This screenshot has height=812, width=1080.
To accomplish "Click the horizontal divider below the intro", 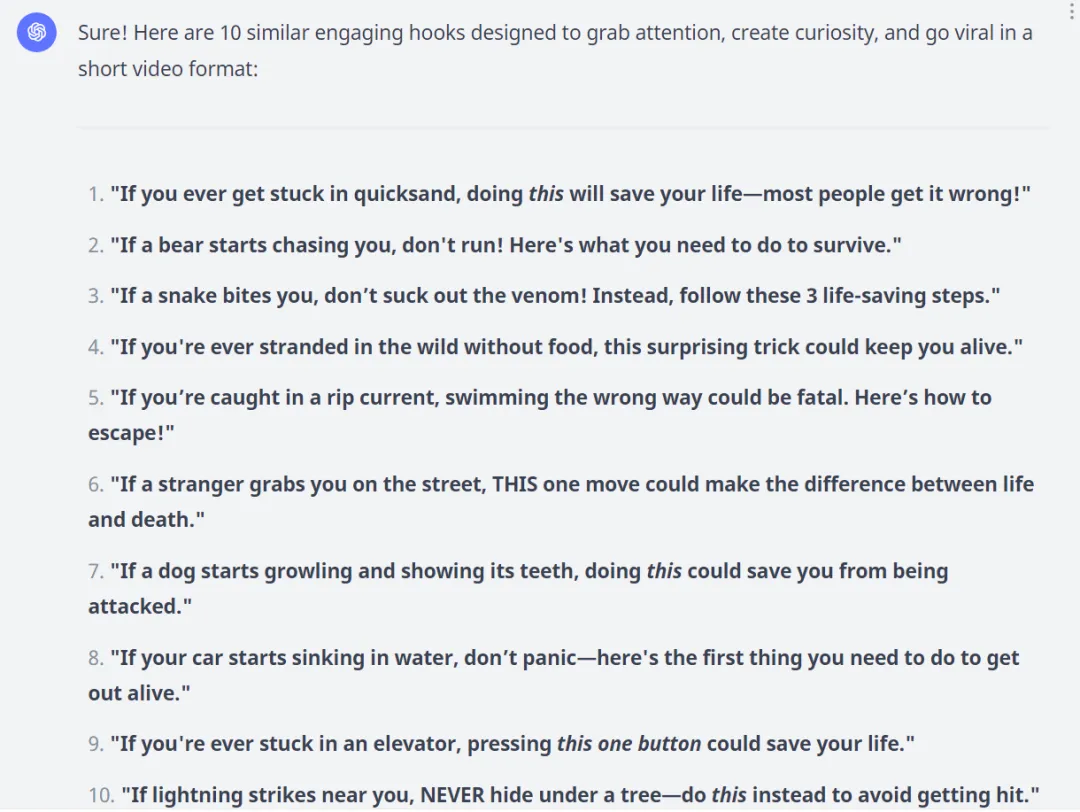I will click(x=562, y=127).
